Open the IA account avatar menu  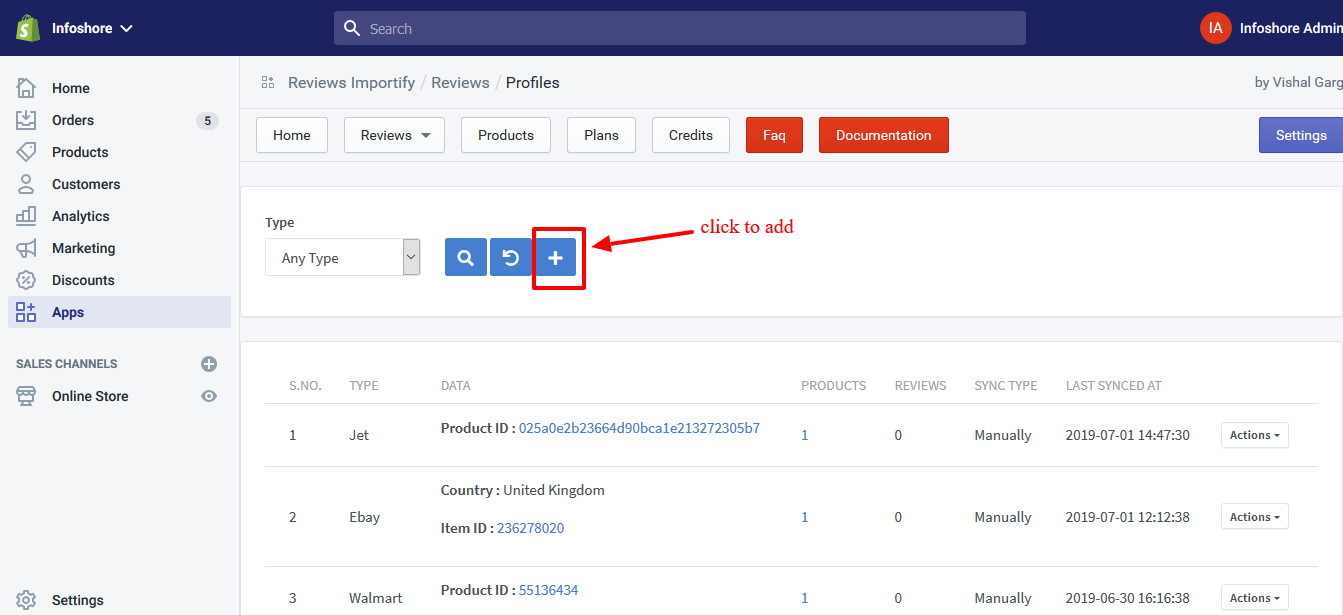click(x=1215, y=28)
